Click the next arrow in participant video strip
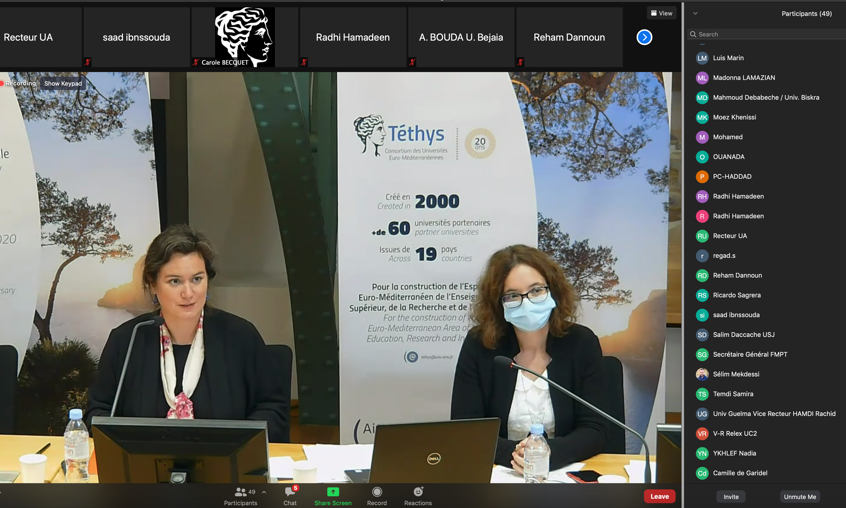Screen dimensions: 846x508 point(644,37)
